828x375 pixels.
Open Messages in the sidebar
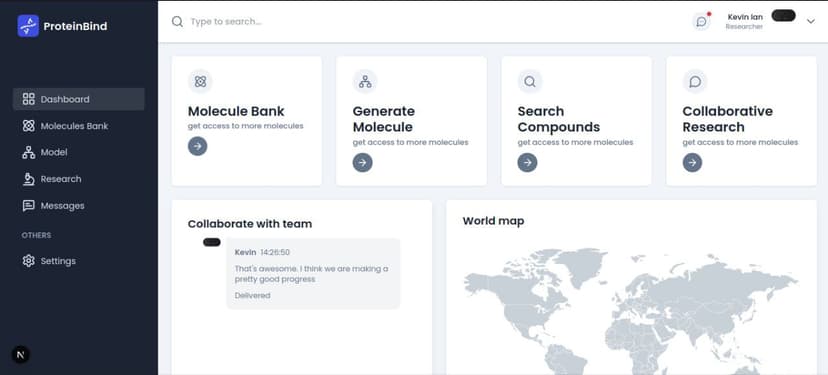[78, 206]
